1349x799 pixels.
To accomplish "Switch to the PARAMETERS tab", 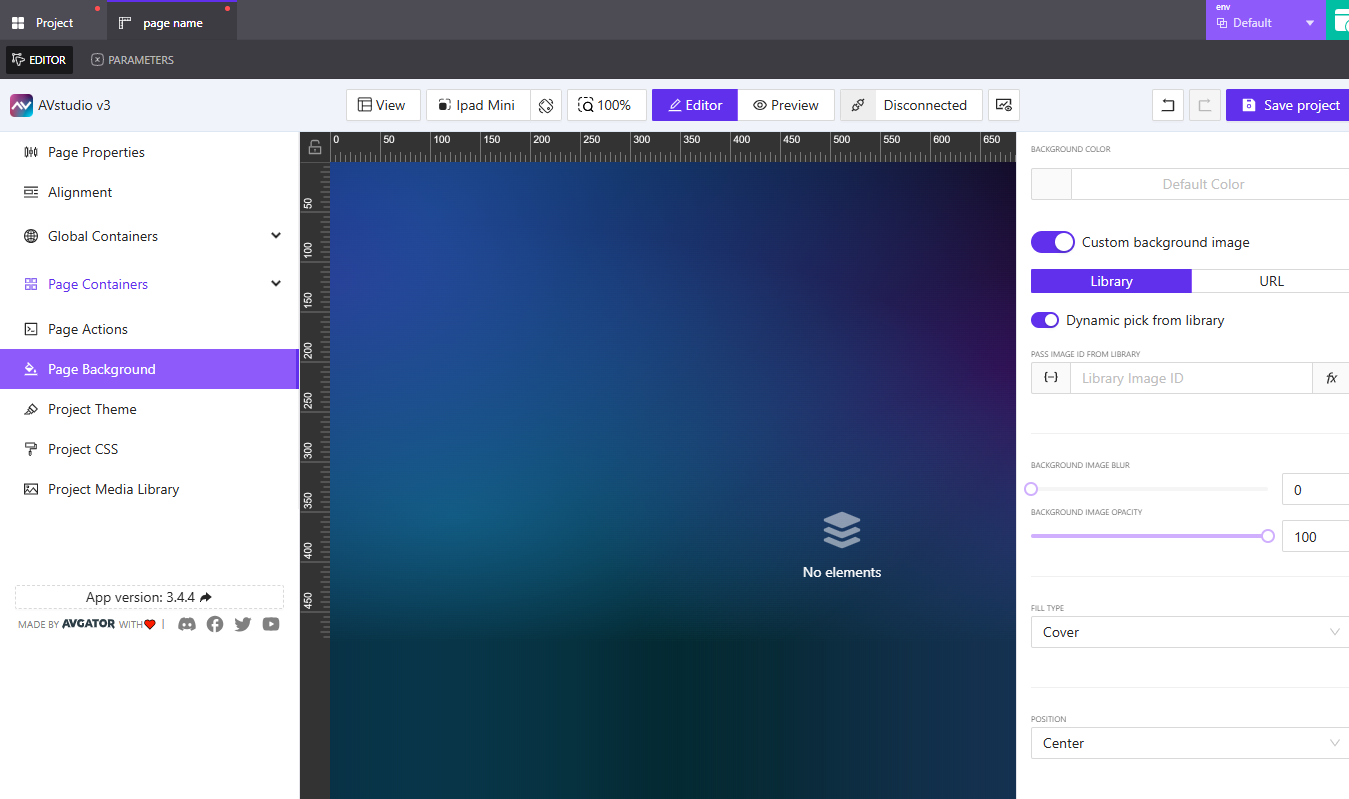I will [x=131, y=59].
